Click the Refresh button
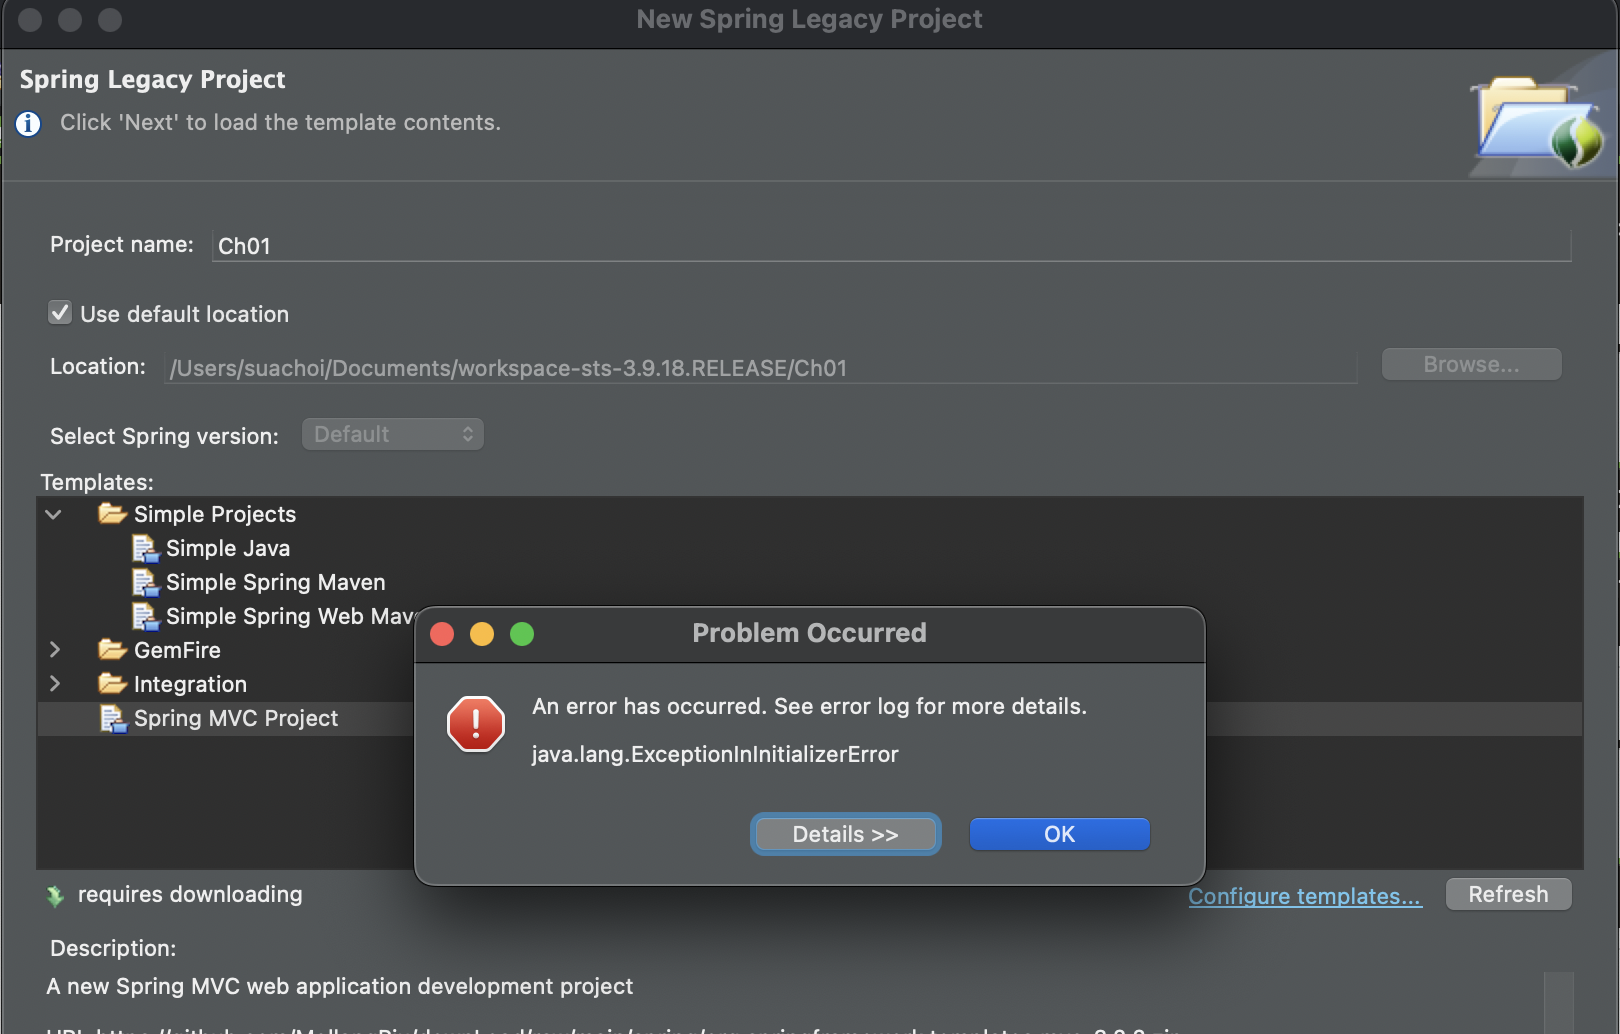 tap(1508, 894)
